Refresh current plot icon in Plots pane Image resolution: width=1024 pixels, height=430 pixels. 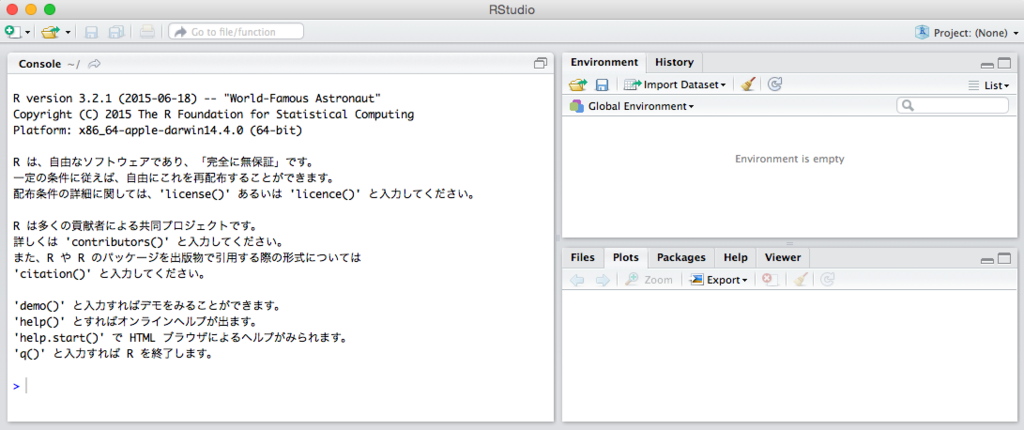pyautogui.click(x=827, y=280)
